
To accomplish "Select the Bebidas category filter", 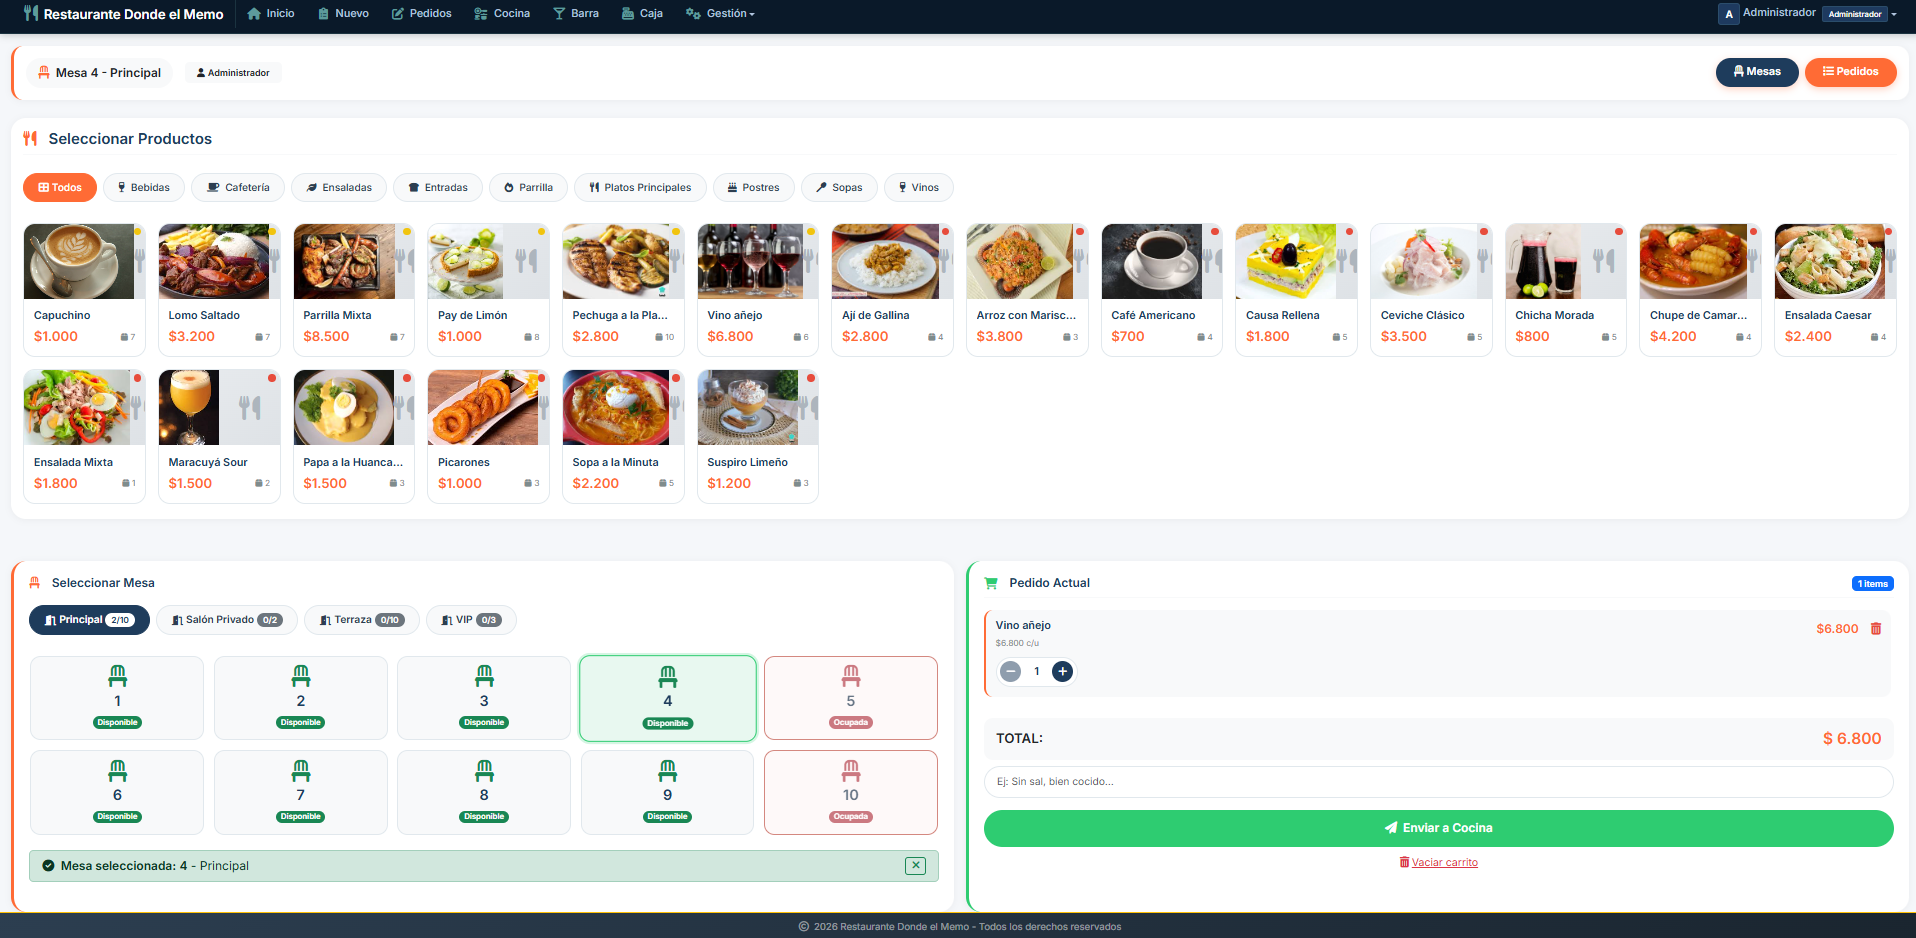I will [143, 187].
